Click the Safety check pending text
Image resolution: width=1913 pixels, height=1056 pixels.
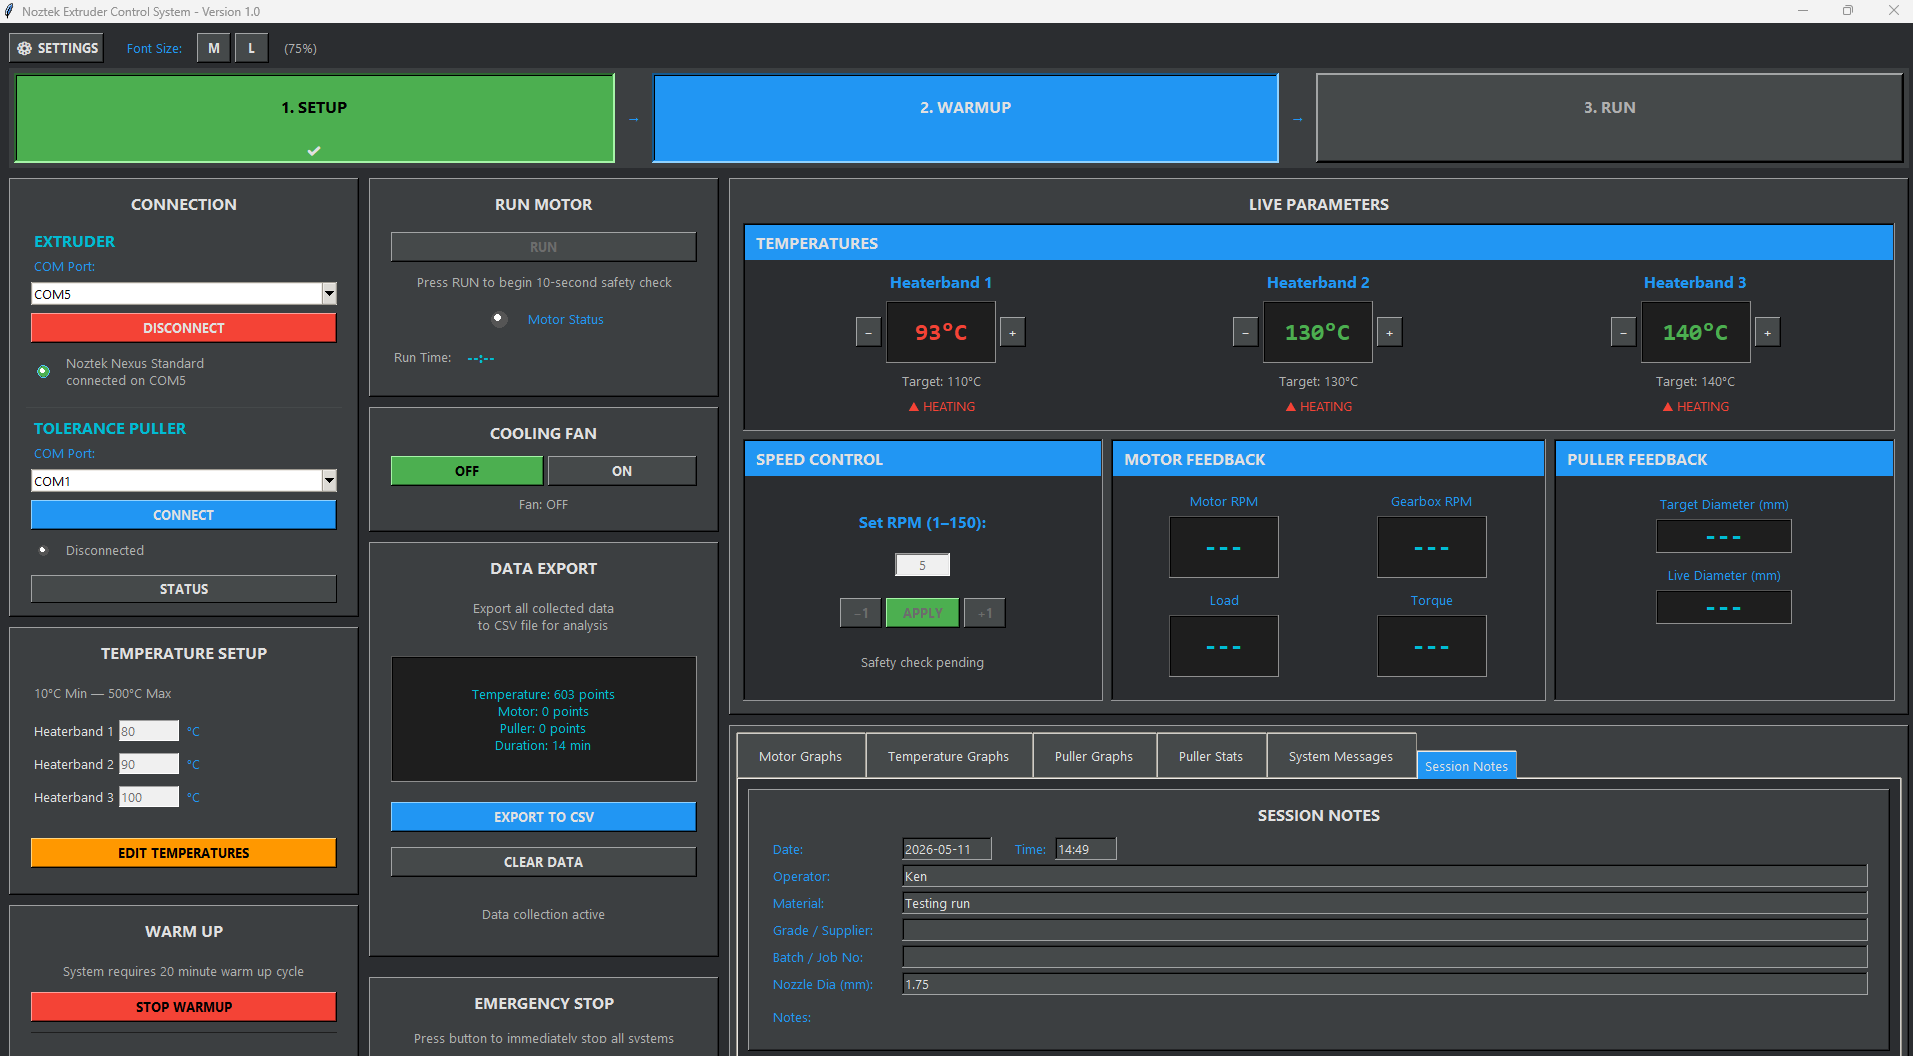922,662
